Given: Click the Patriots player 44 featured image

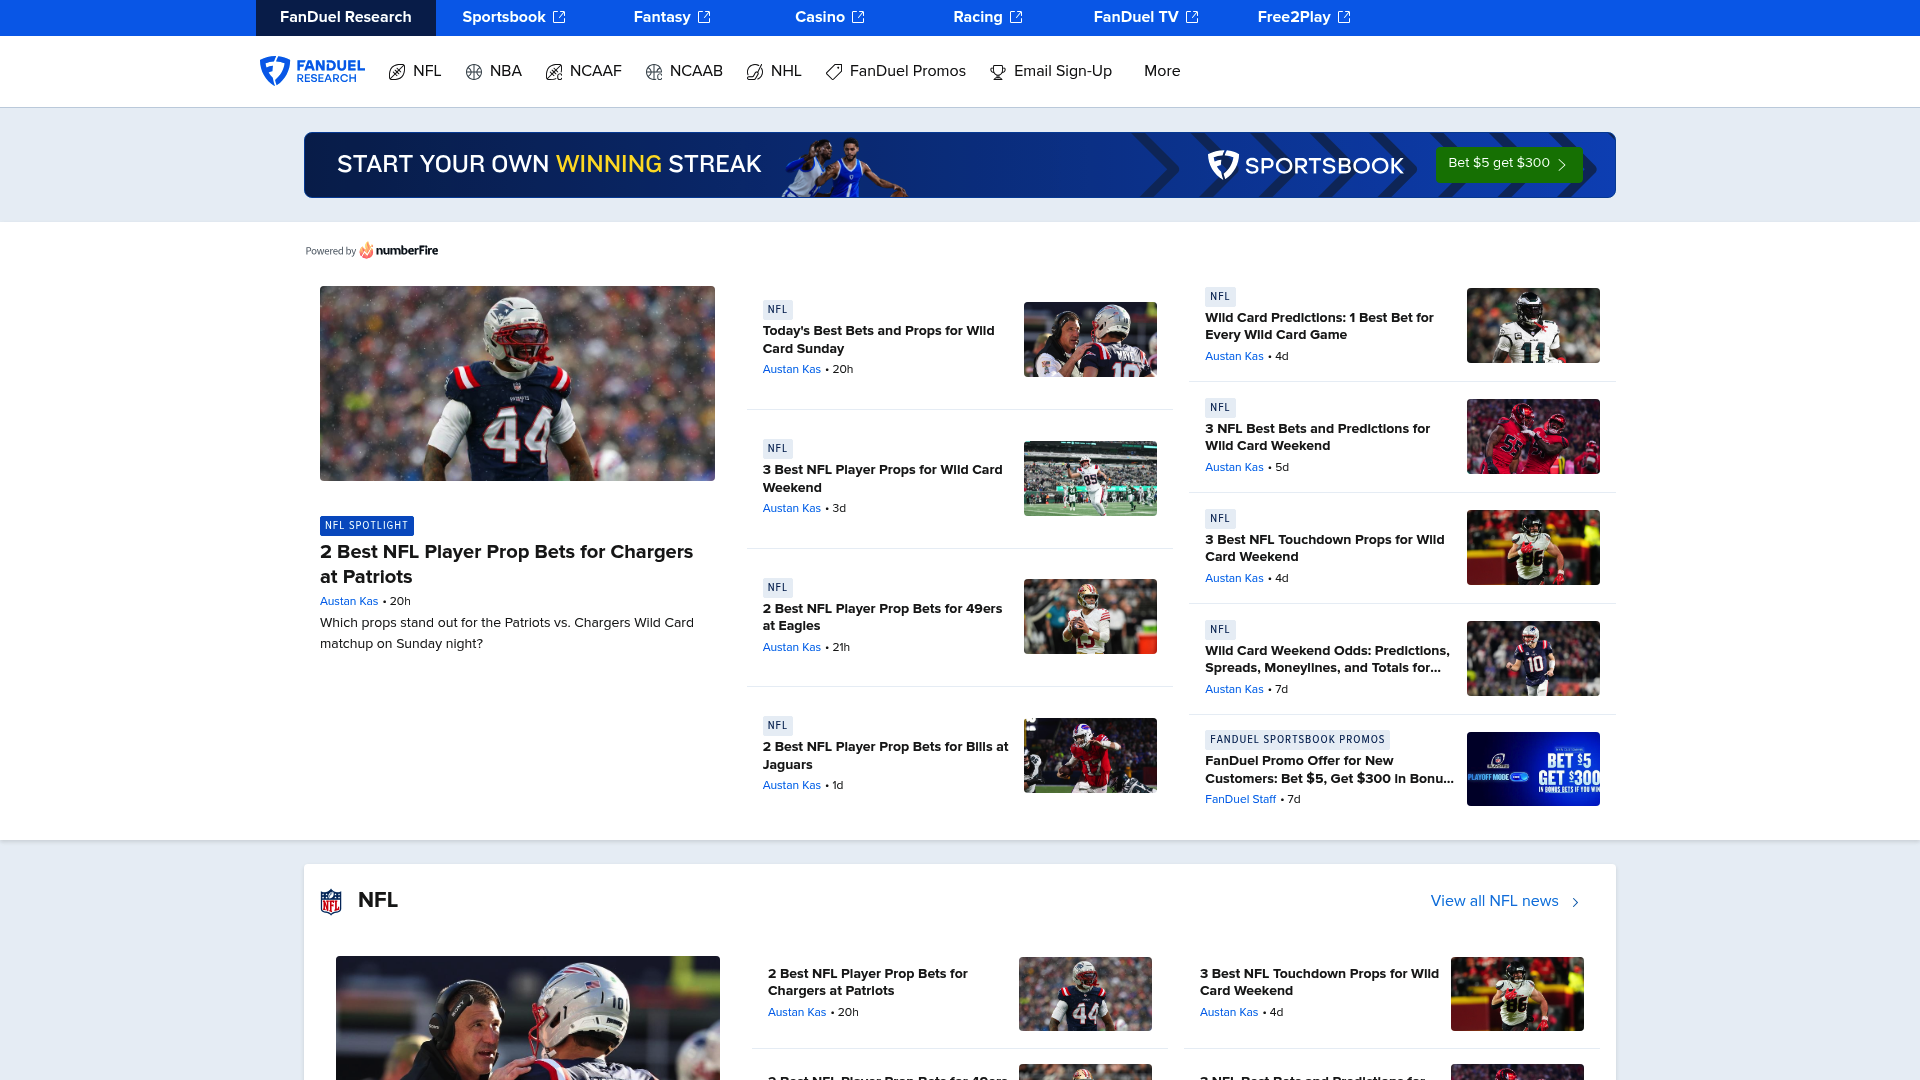Looking at the screenshot, I should (x=517, y=383).
